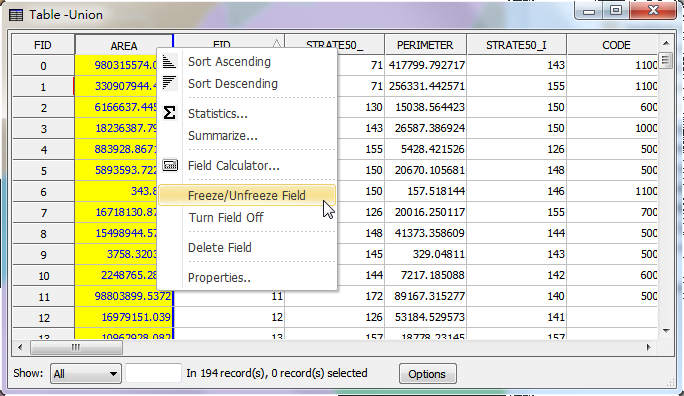684x396 pixels.
Task: Click the table icon in the title bar
Action: point(16,15)
